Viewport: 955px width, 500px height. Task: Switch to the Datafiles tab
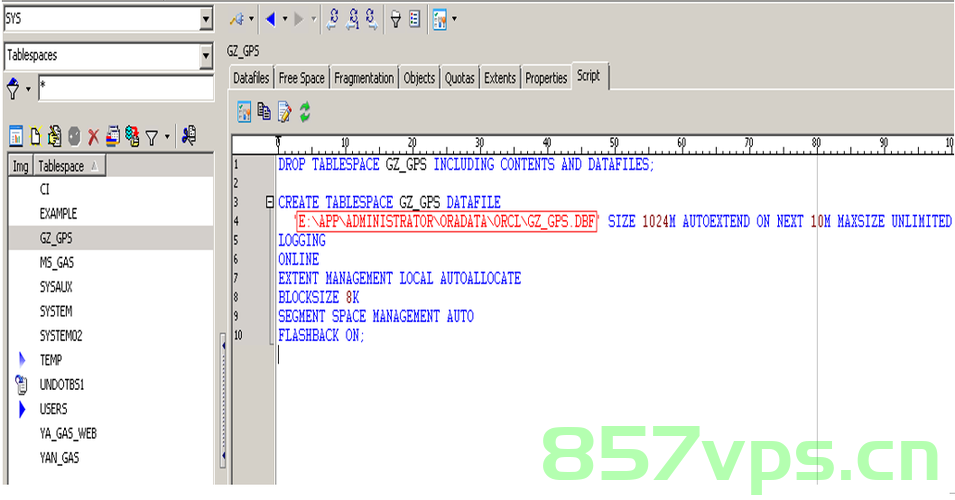tap(251, 78)
